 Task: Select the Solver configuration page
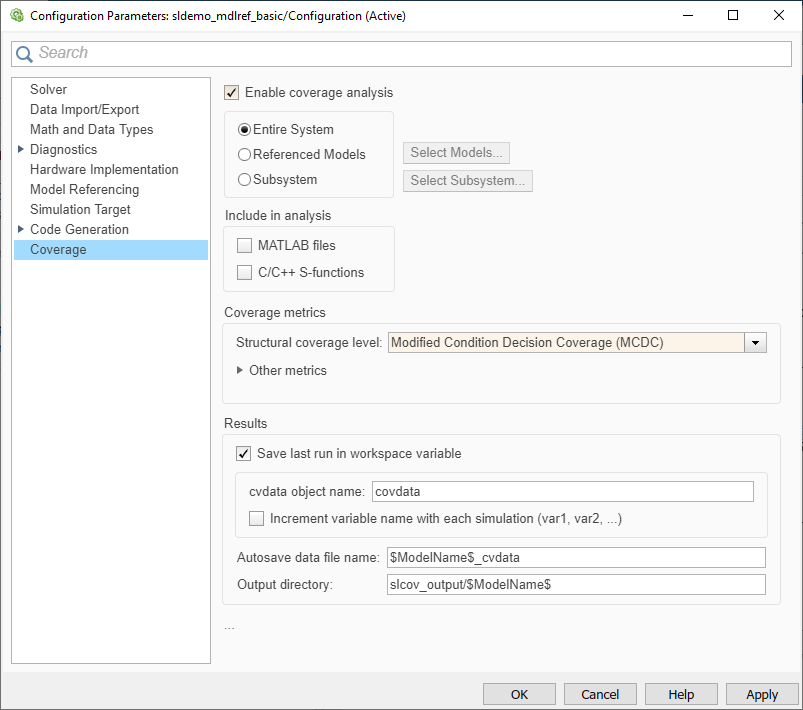48,89
